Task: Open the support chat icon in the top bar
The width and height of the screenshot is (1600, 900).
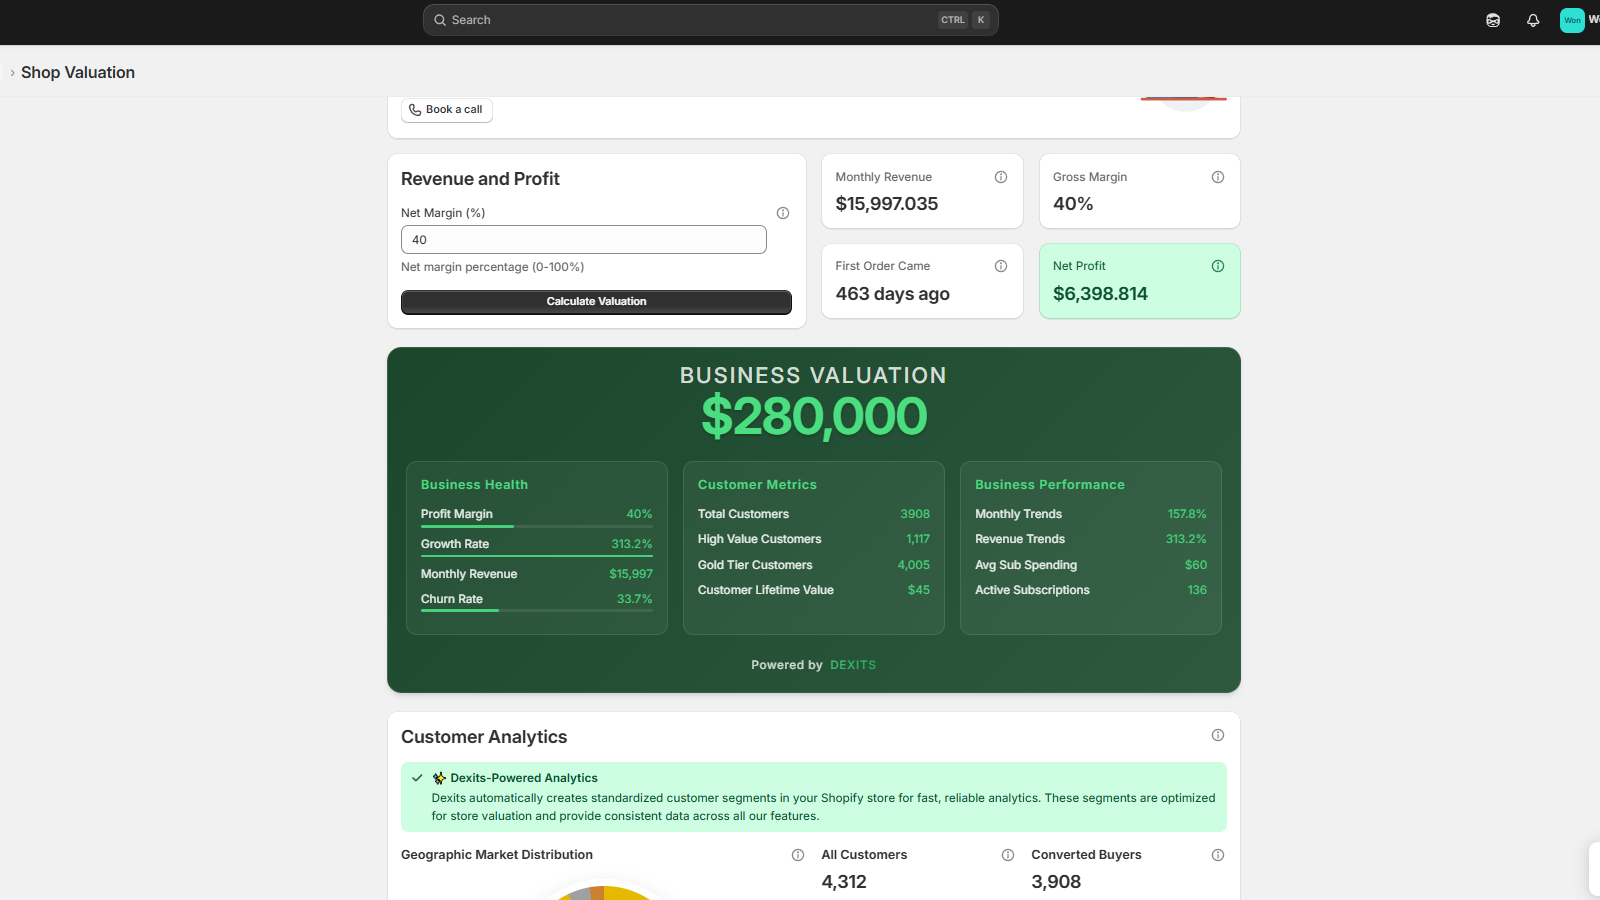Action: coord(1493,20)
